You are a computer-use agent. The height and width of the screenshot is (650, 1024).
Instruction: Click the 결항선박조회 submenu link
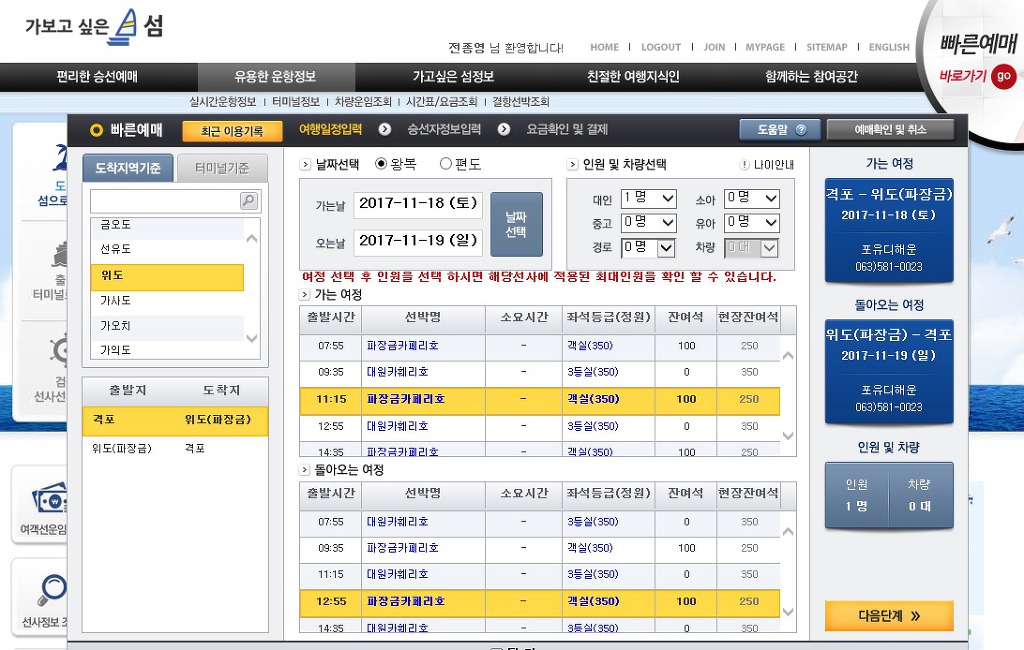pos(520,102)
